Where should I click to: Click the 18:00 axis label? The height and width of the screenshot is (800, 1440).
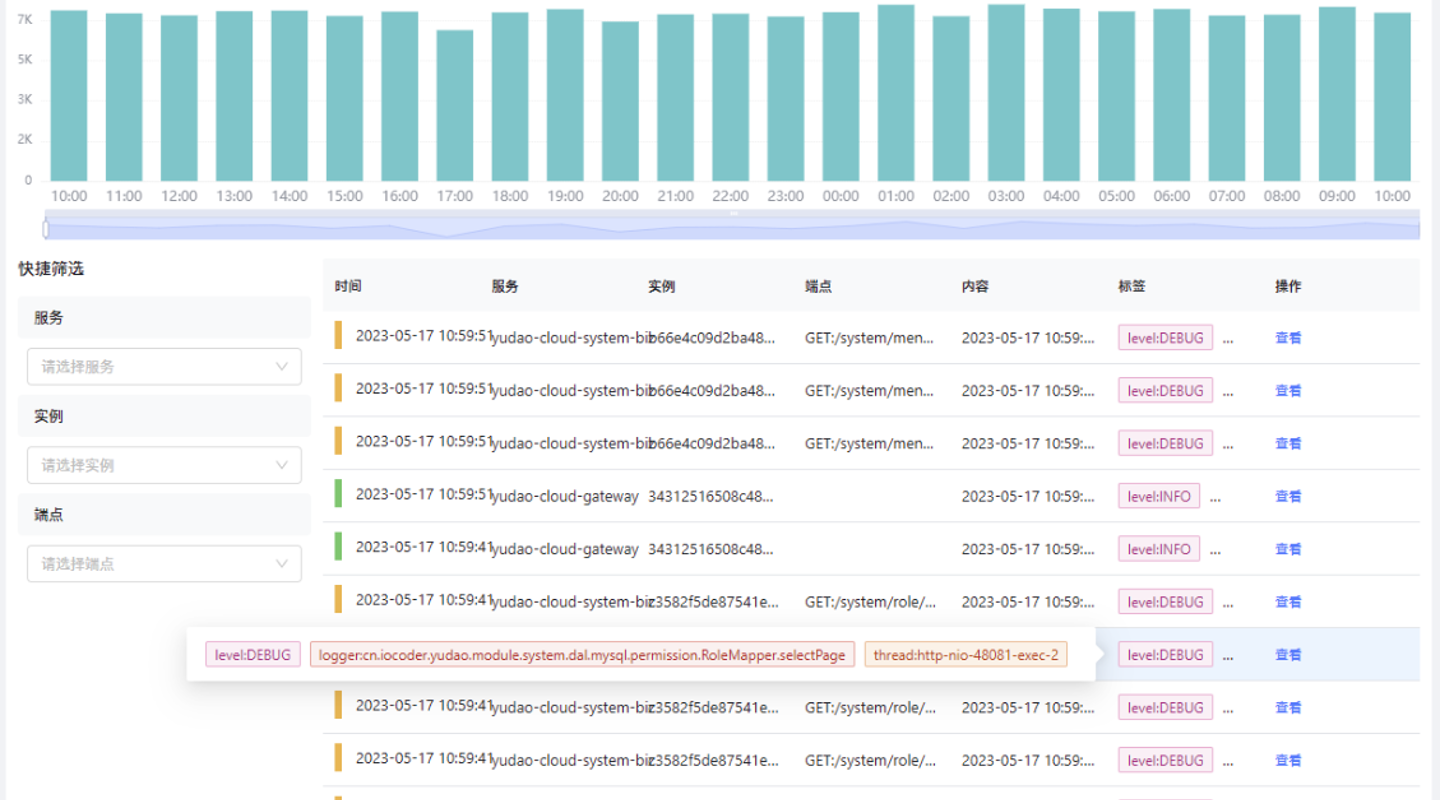[x=510, y=196]
